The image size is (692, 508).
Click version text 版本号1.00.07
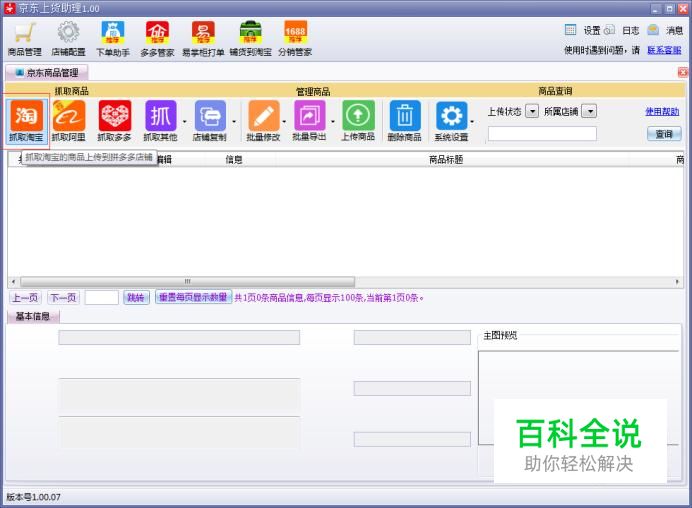pyautogui.click(x=34, y=497)
